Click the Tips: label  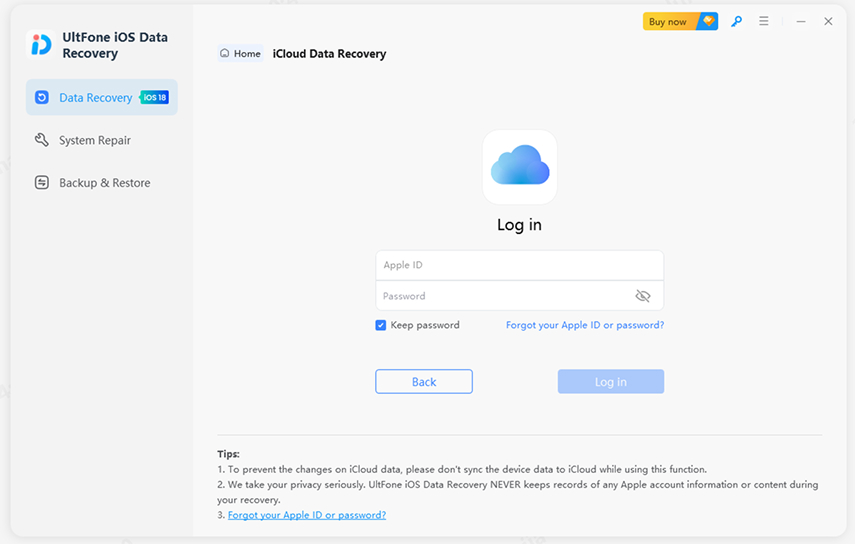point(228,454)
